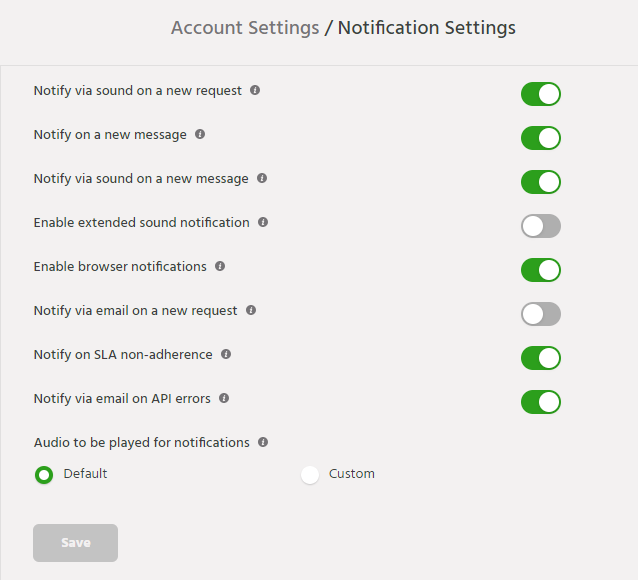This screenshot has width=638, height=580.
Task: Click info icon for email on API errors
Action: tap(224, 398)
